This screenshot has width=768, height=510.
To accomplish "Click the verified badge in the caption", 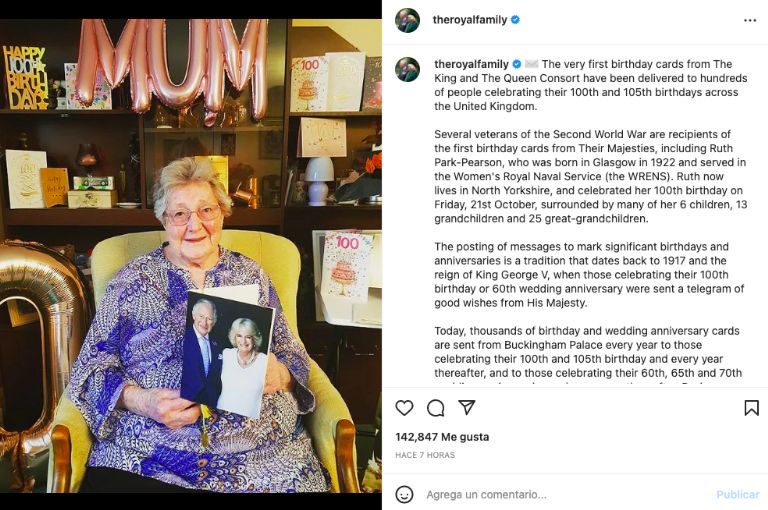I will tap(516, 64).
